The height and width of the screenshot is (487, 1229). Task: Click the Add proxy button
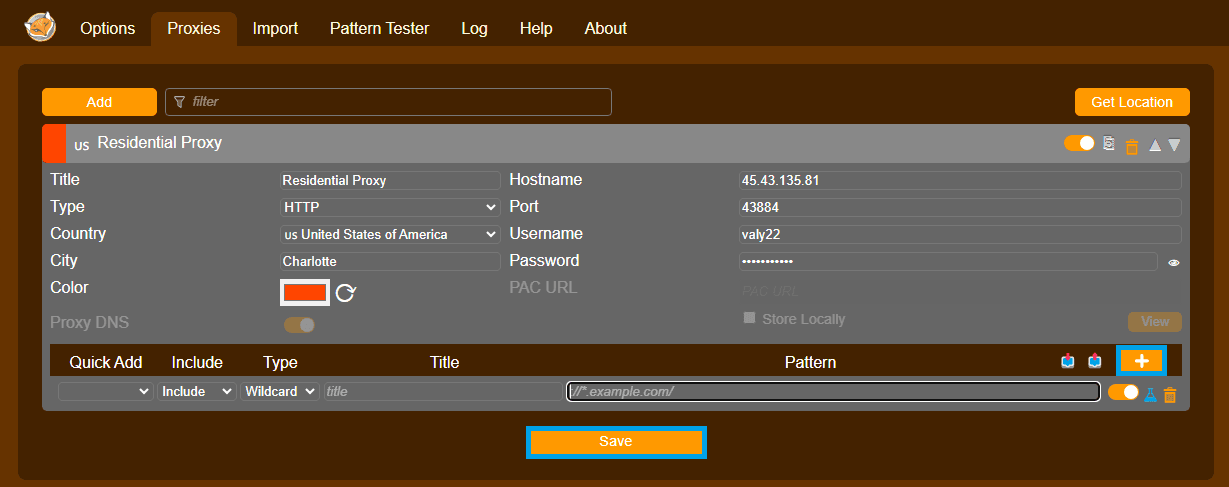(99, 102)
